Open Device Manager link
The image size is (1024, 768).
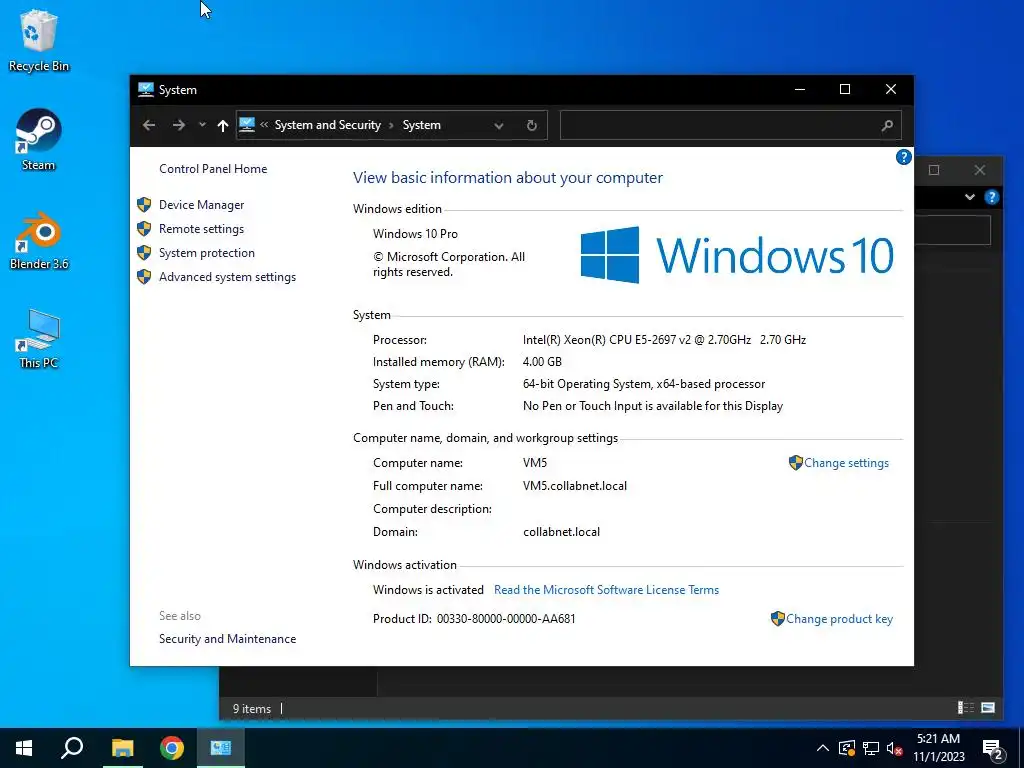click(201, 204)
